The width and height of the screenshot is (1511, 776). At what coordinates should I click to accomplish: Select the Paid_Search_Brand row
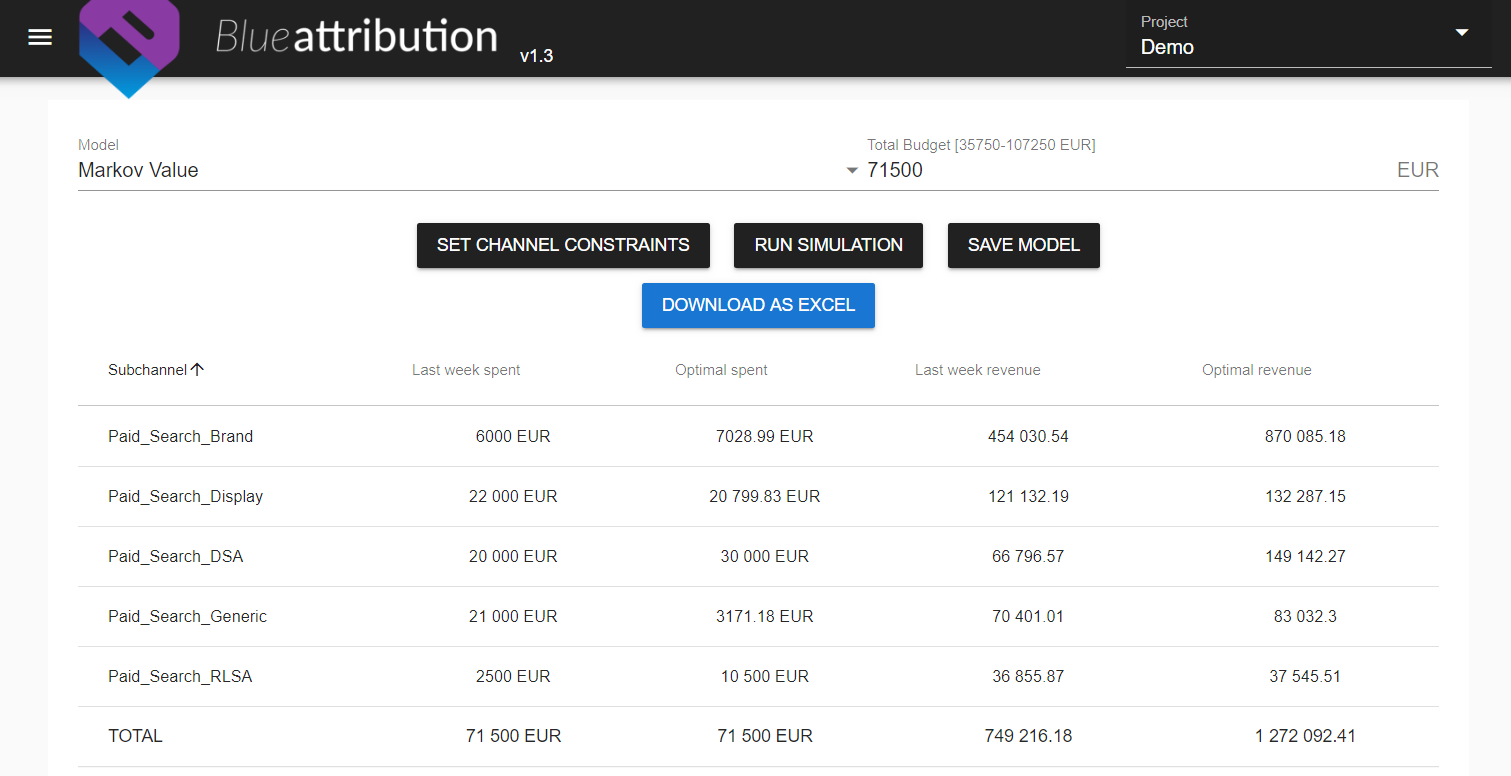181,436
